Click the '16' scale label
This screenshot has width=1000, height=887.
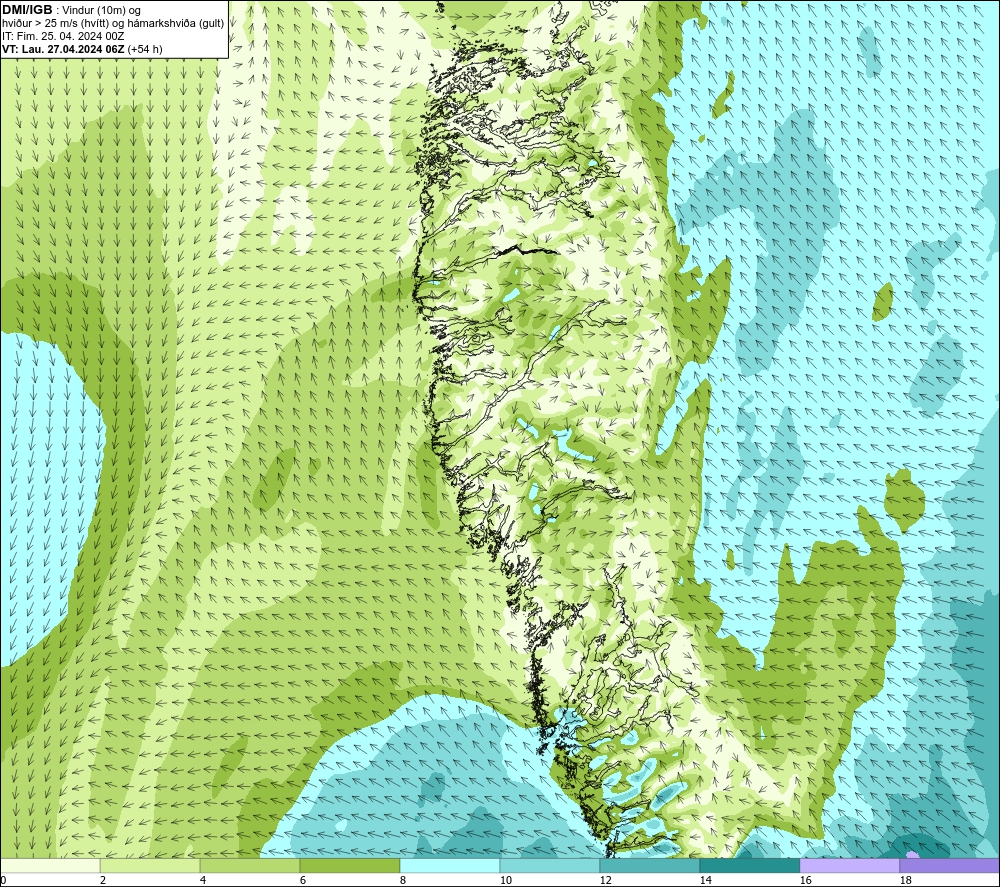tap(805, 881)
